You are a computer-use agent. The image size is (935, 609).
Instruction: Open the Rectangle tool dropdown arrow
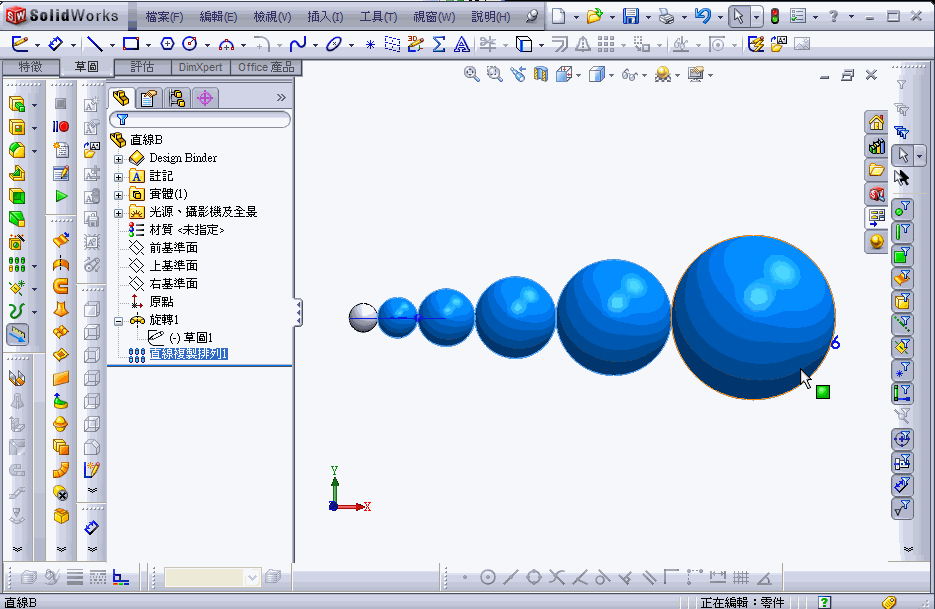pos(148,45)
